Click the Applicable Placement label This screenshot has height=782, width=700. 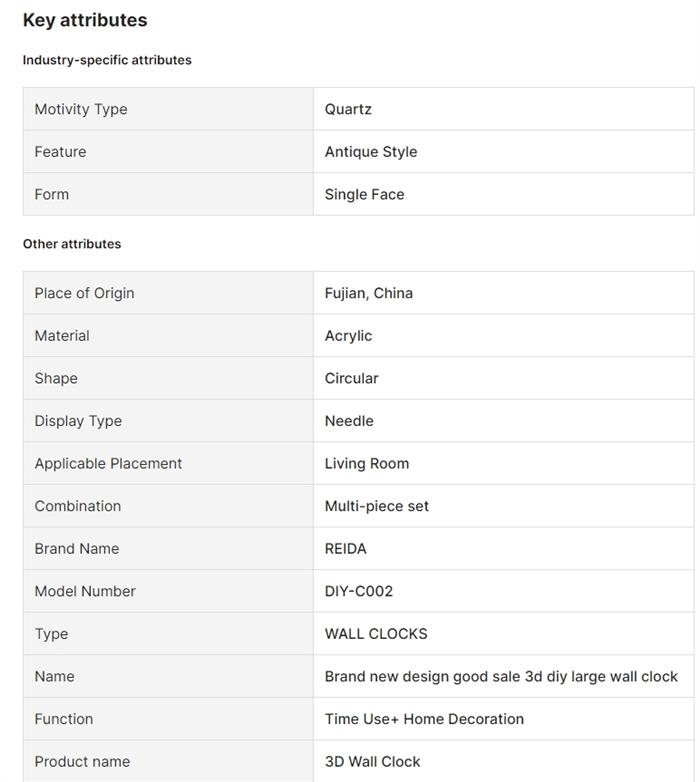coord(108,464)
